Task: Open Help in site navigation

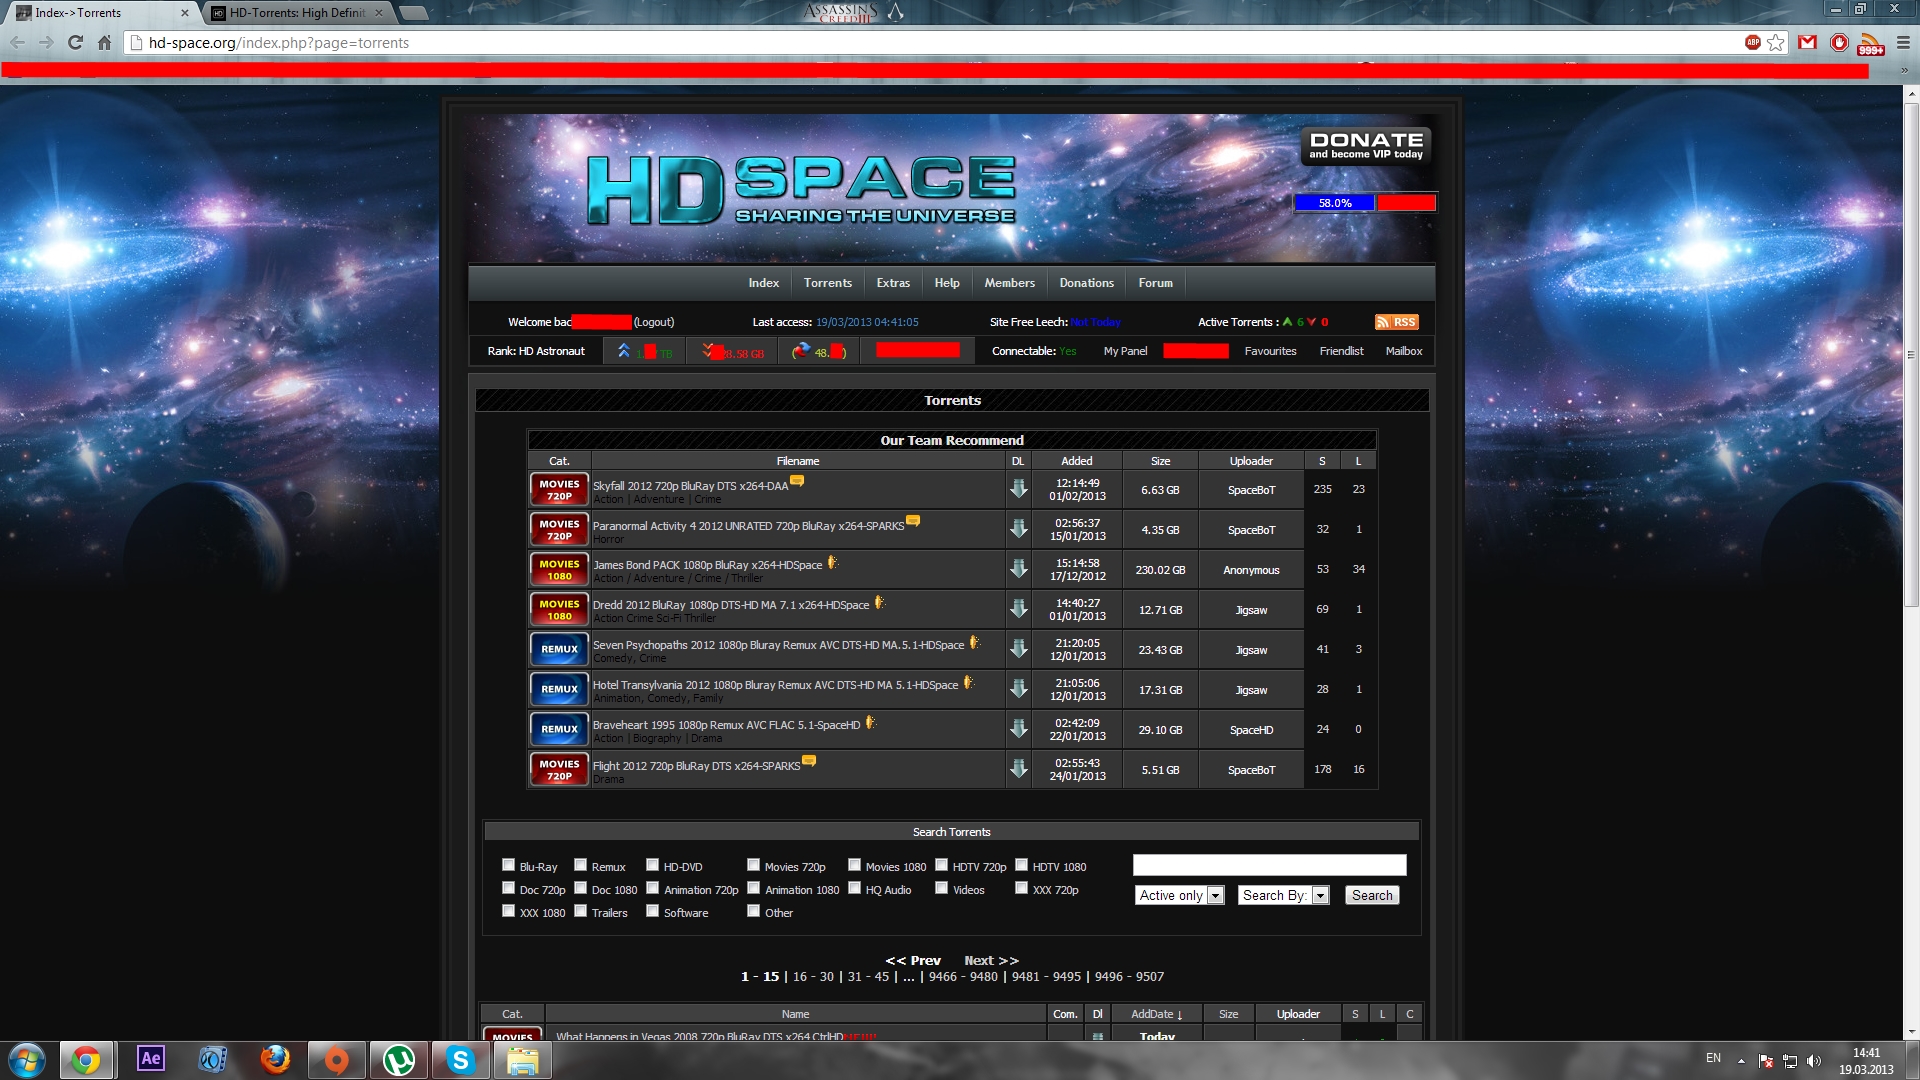Action: pyautogui.click(x=946, y=283)
